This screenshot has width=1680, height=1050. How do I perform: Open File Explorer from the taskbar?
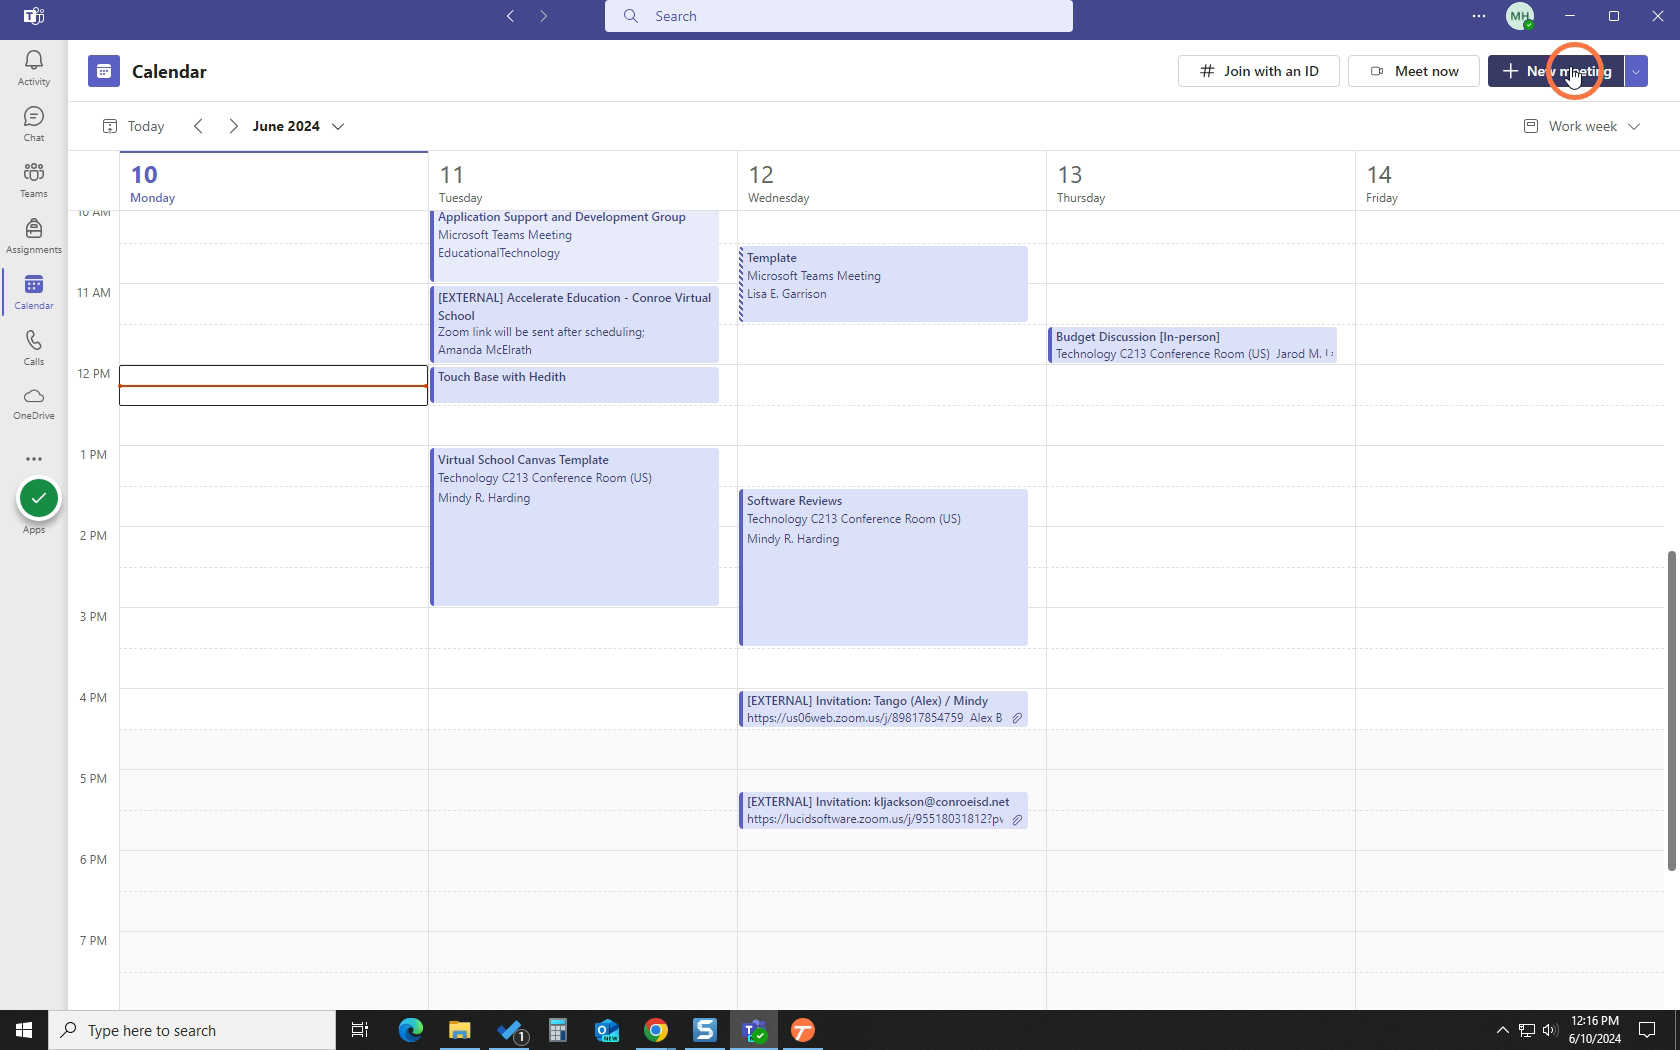(460, 1030)
